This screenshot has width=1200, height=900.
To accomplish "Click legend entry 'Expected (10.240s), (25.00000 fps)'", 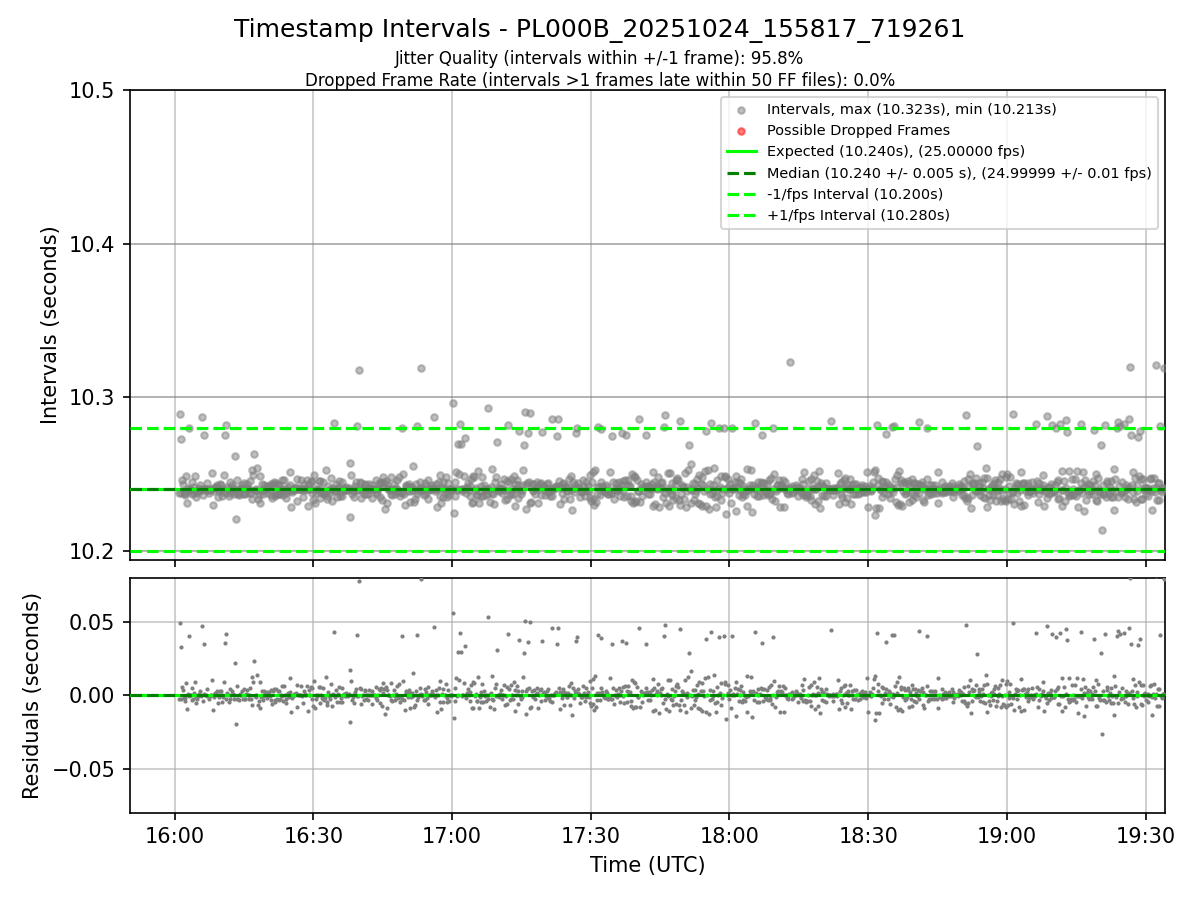I will (x=896, y=151).
